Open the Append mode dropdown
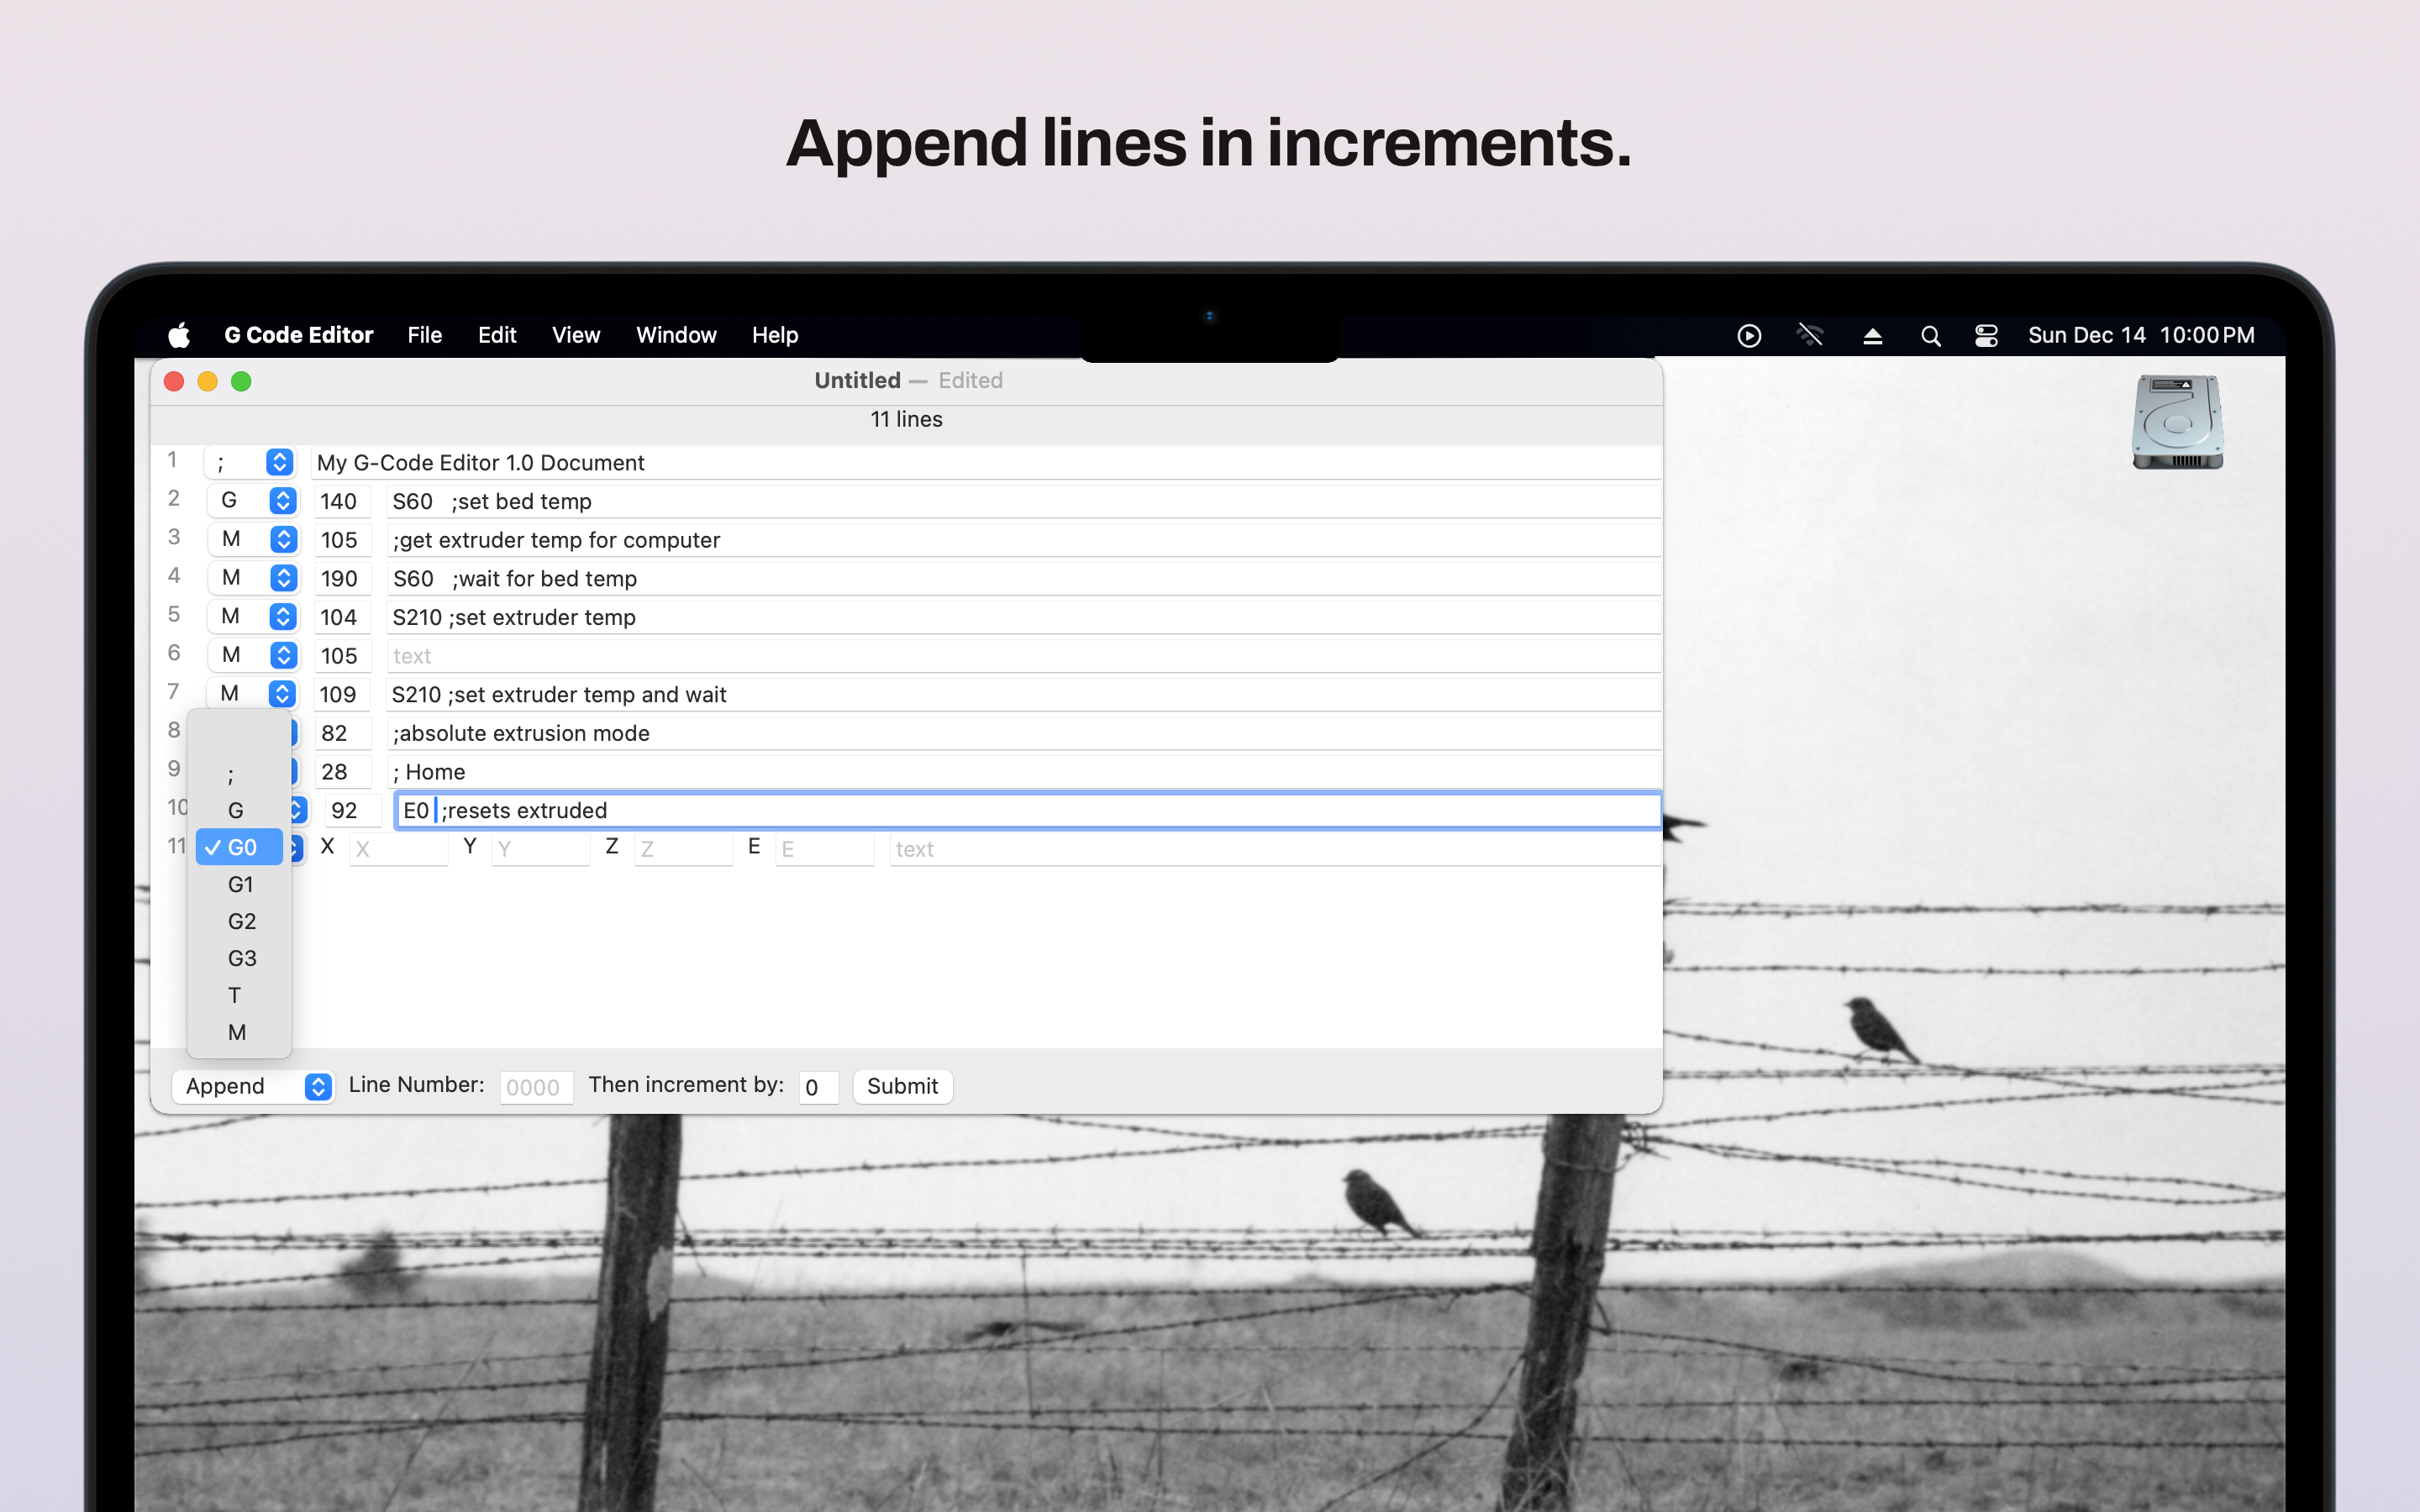Screen dimensions: 2420x1512 tap(253, 1086)
